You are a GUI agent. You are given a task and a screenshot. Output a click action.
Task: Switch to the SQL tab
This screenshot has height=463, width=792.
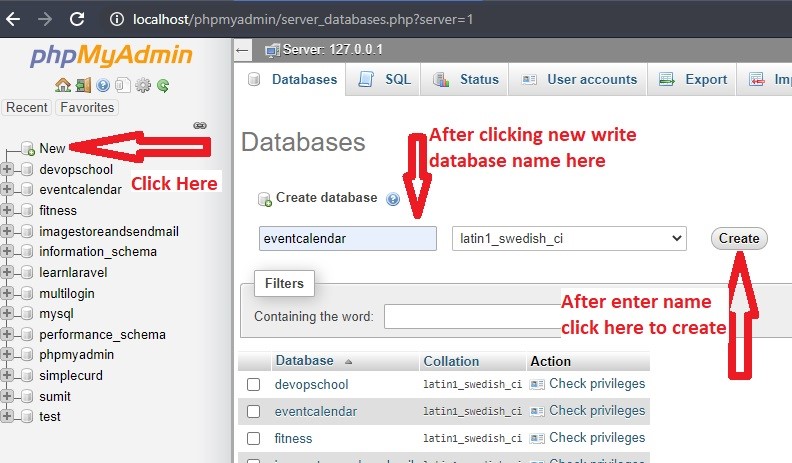pos(385,80)
